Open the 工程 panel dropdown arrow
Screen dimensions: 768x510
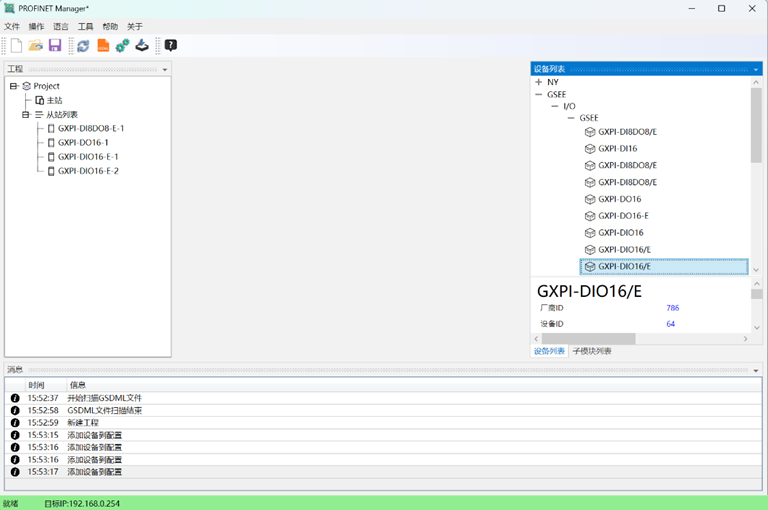pos(165,70)
